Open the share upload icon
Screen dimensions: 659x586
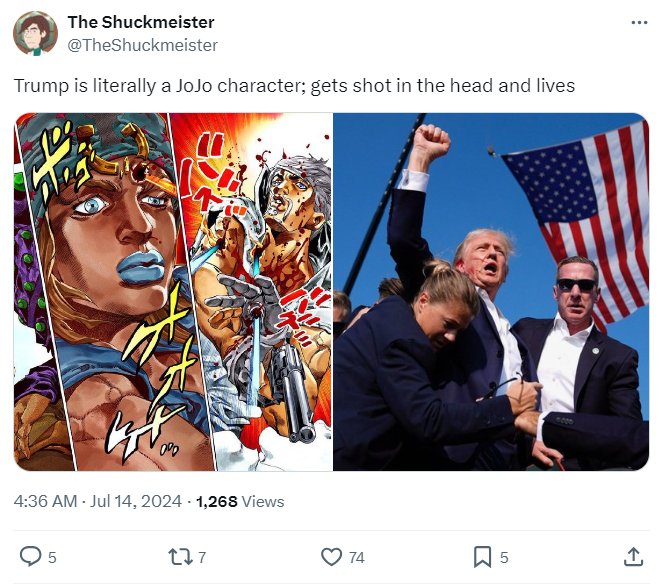pyautogui.click(x=633, y=557)
